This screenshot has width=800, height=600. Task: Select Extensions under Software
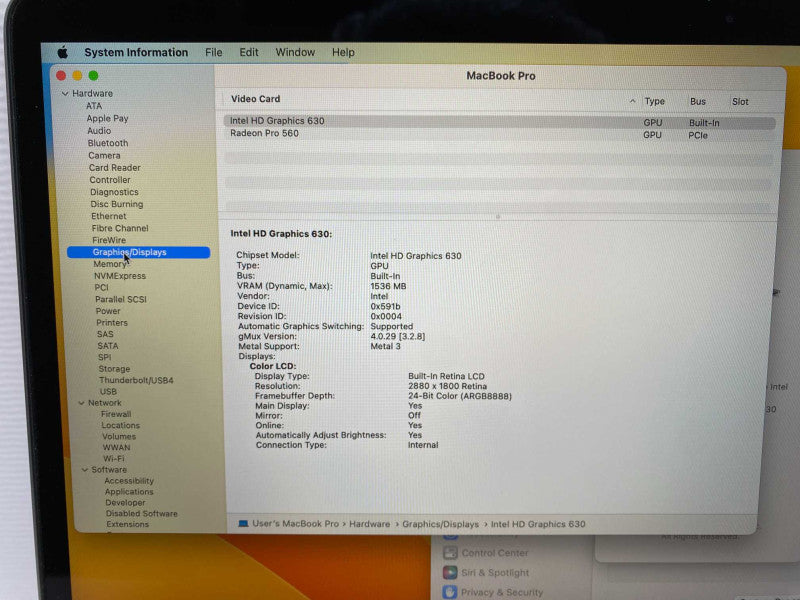click(x=128, y=524)
